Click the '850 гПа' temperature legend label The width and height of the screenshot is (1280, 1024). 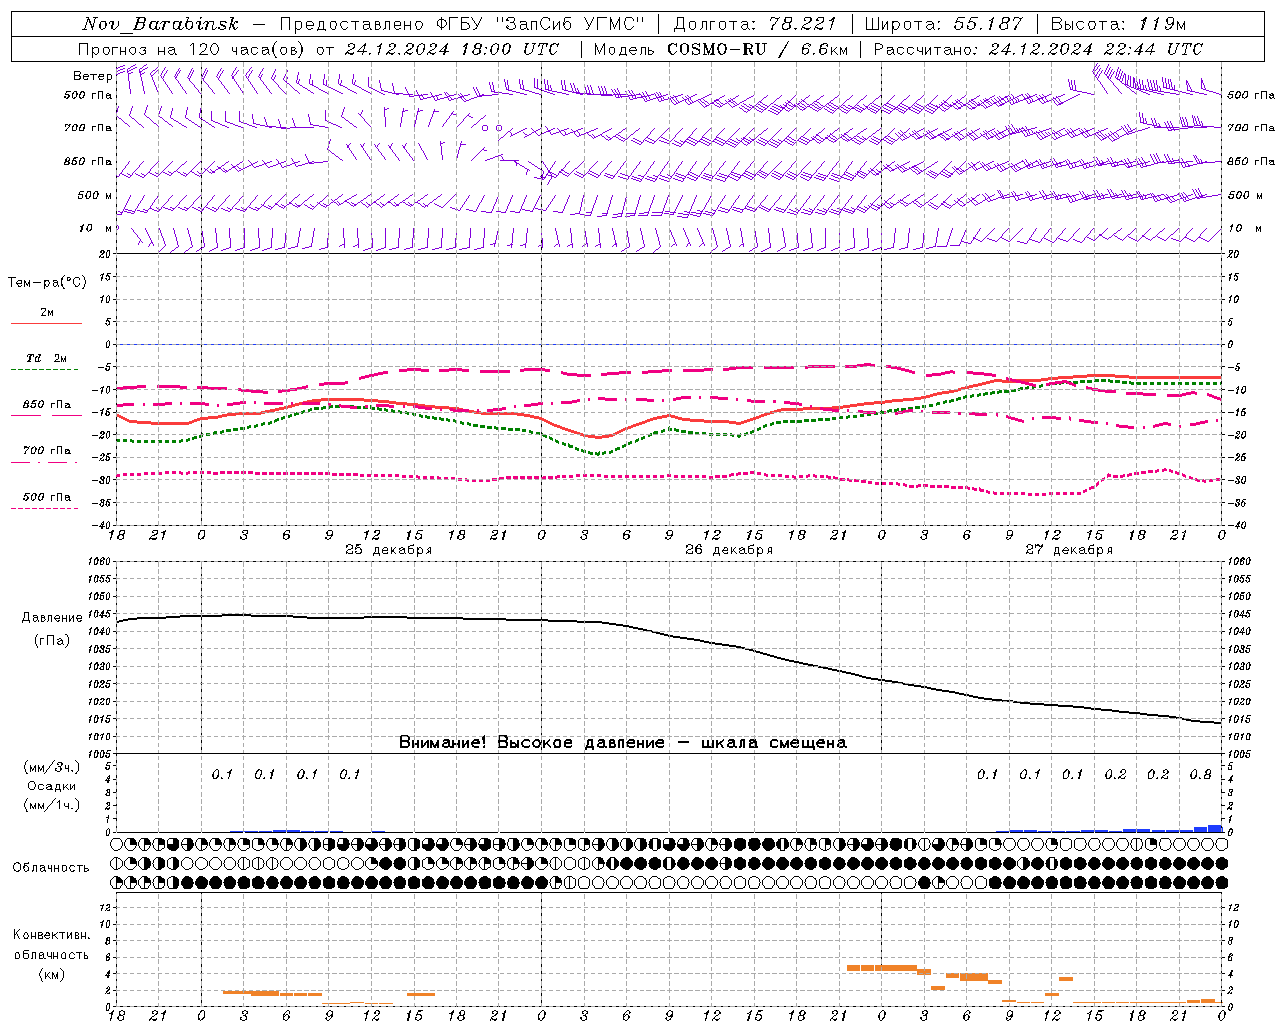coord(46,405)
